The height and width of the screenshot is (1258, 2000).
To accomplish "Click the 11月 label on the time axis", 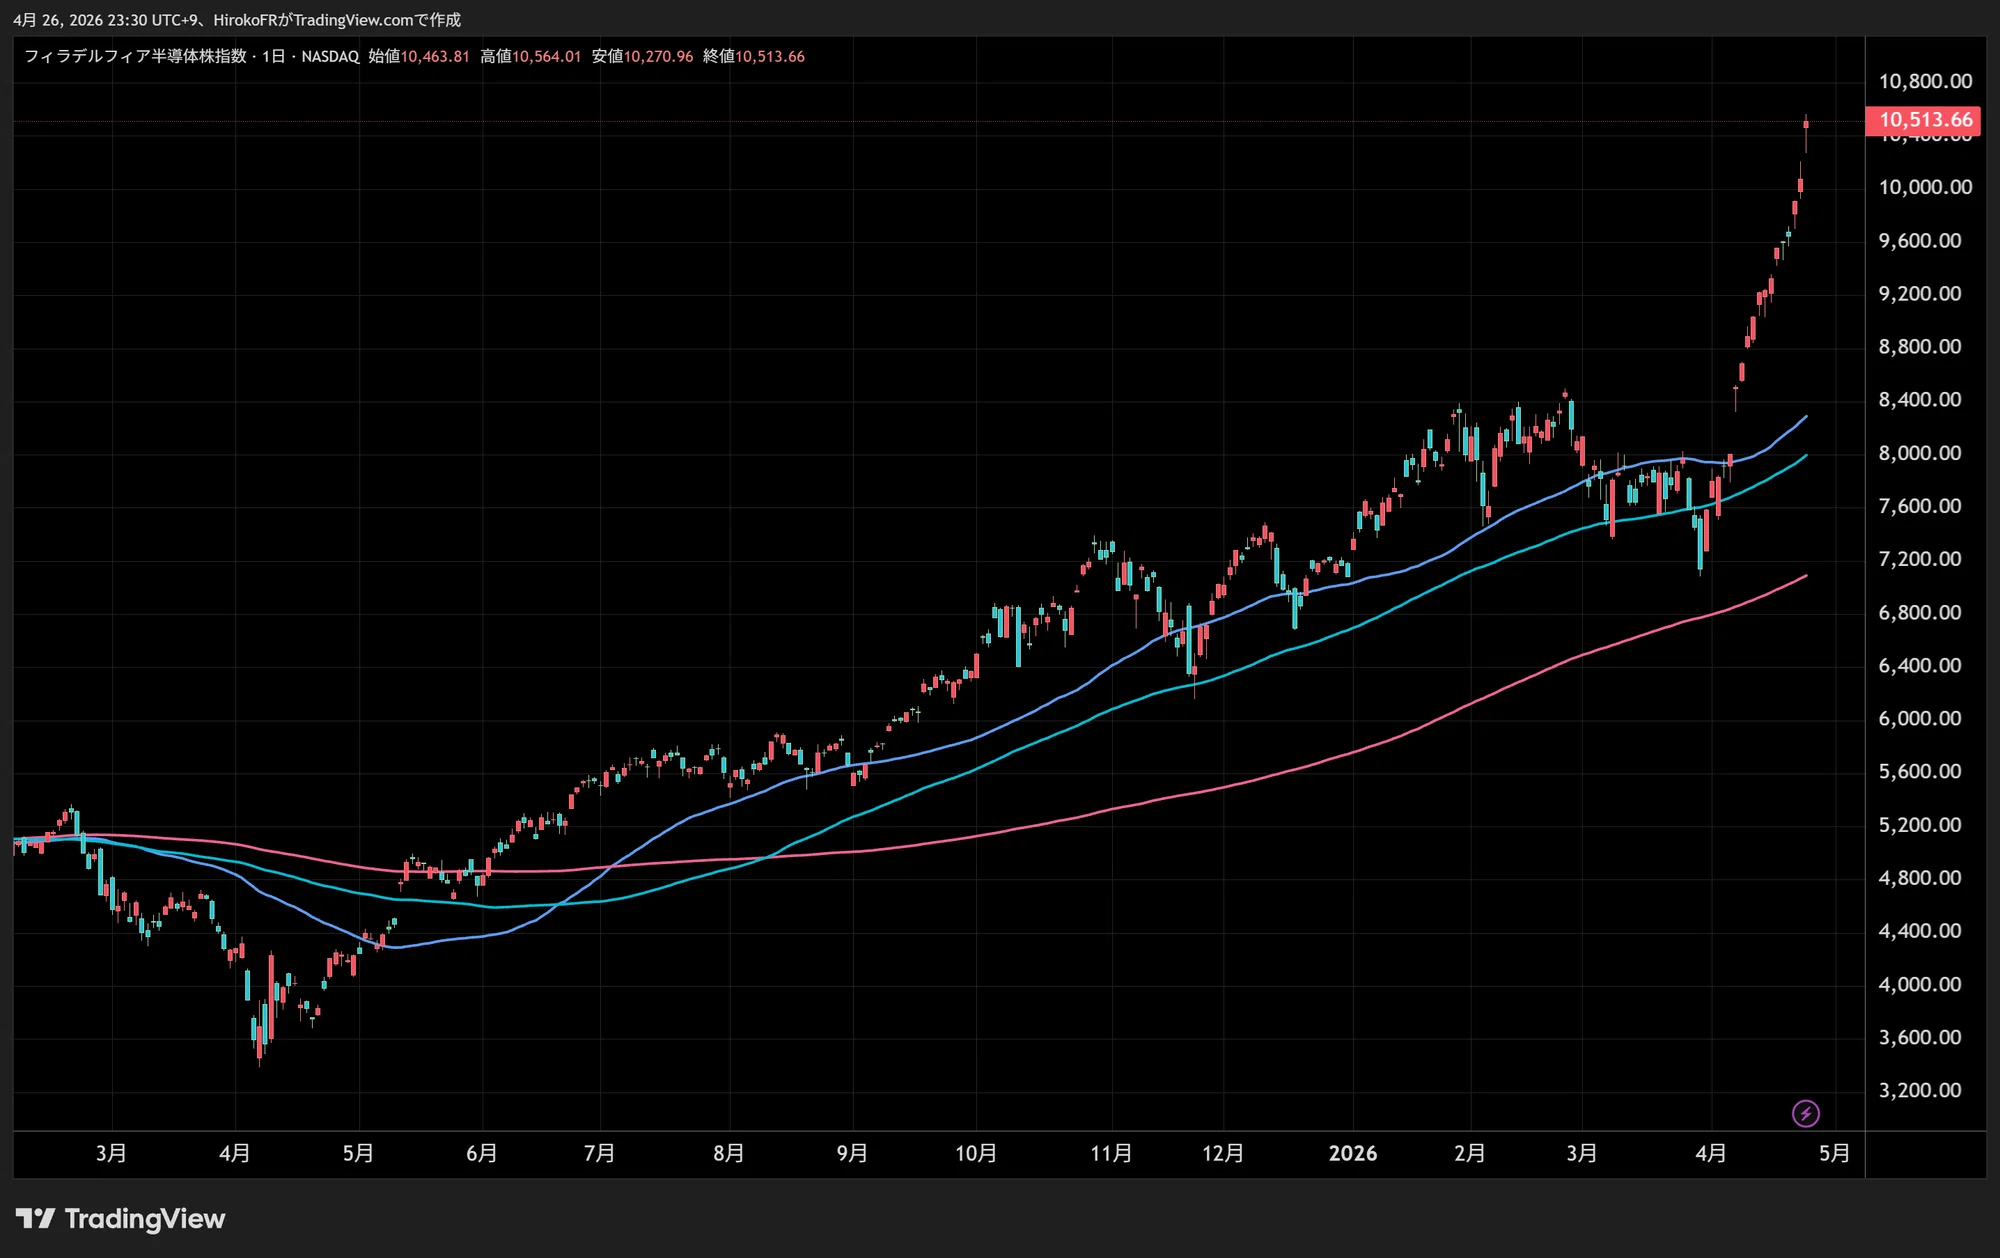I will click(x=1112, y=1153).
